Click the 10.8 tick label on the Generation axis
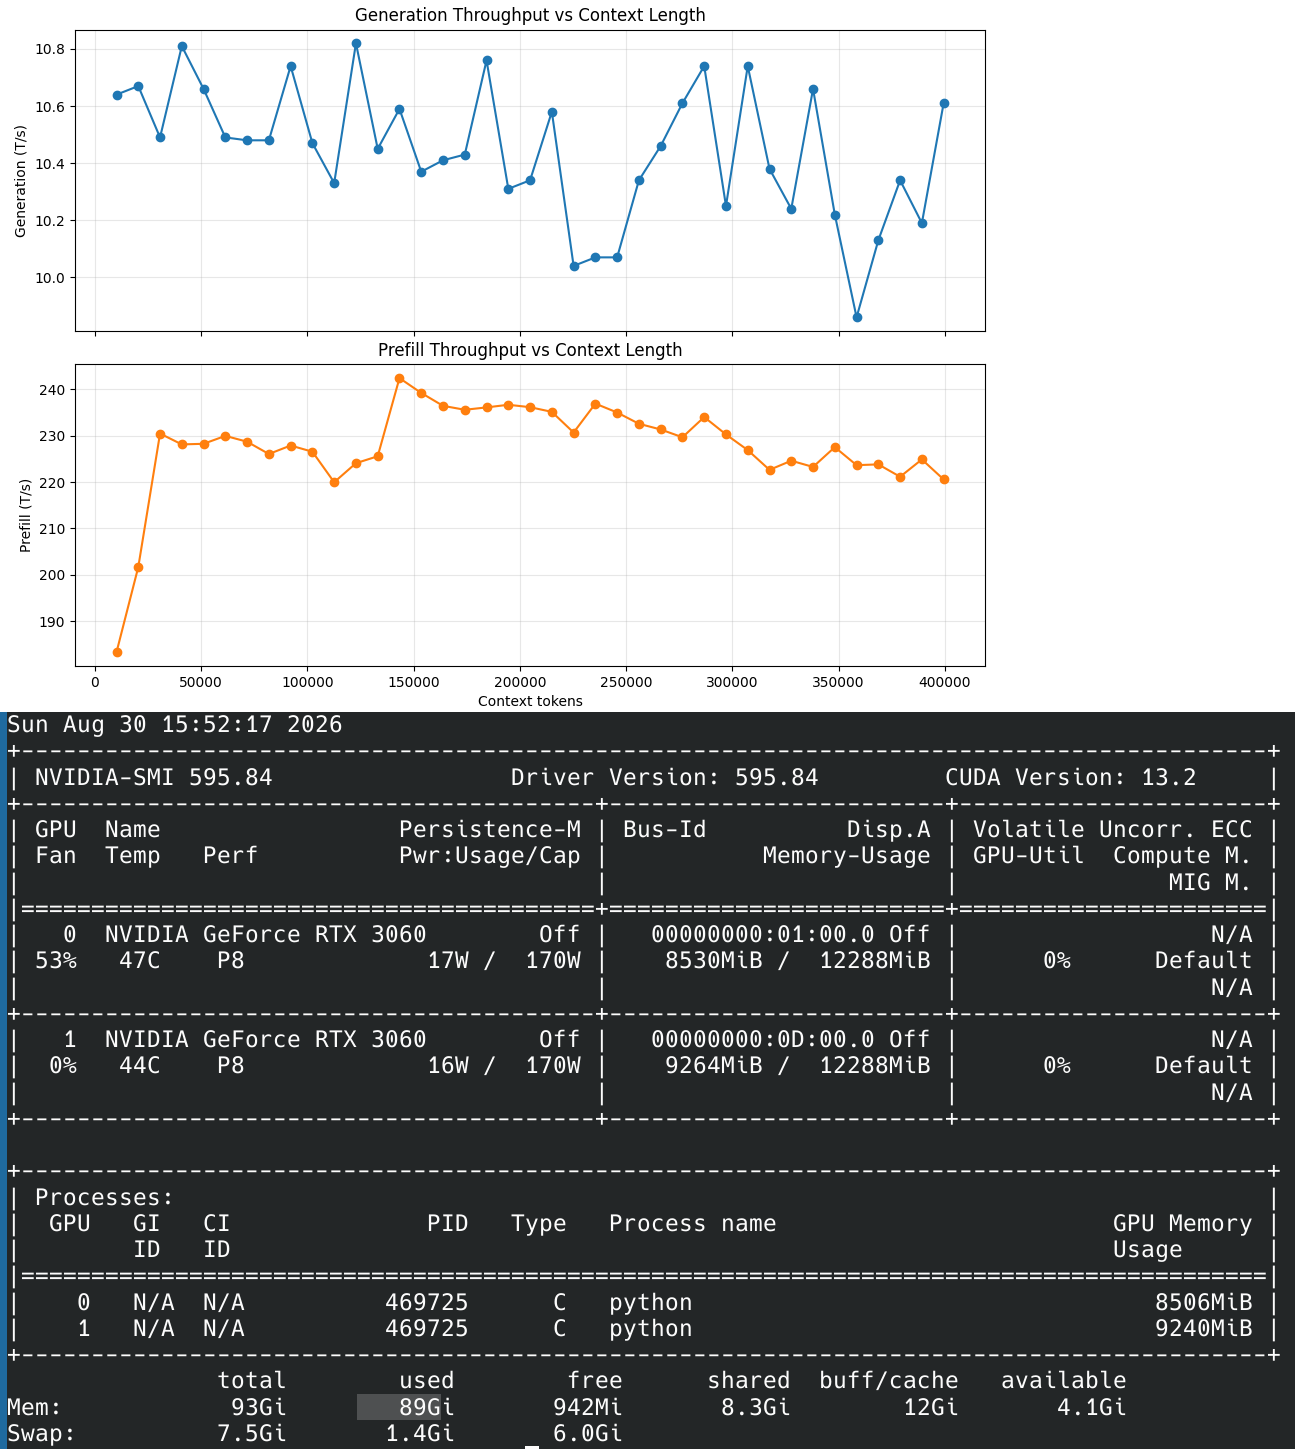 (49, 49)
